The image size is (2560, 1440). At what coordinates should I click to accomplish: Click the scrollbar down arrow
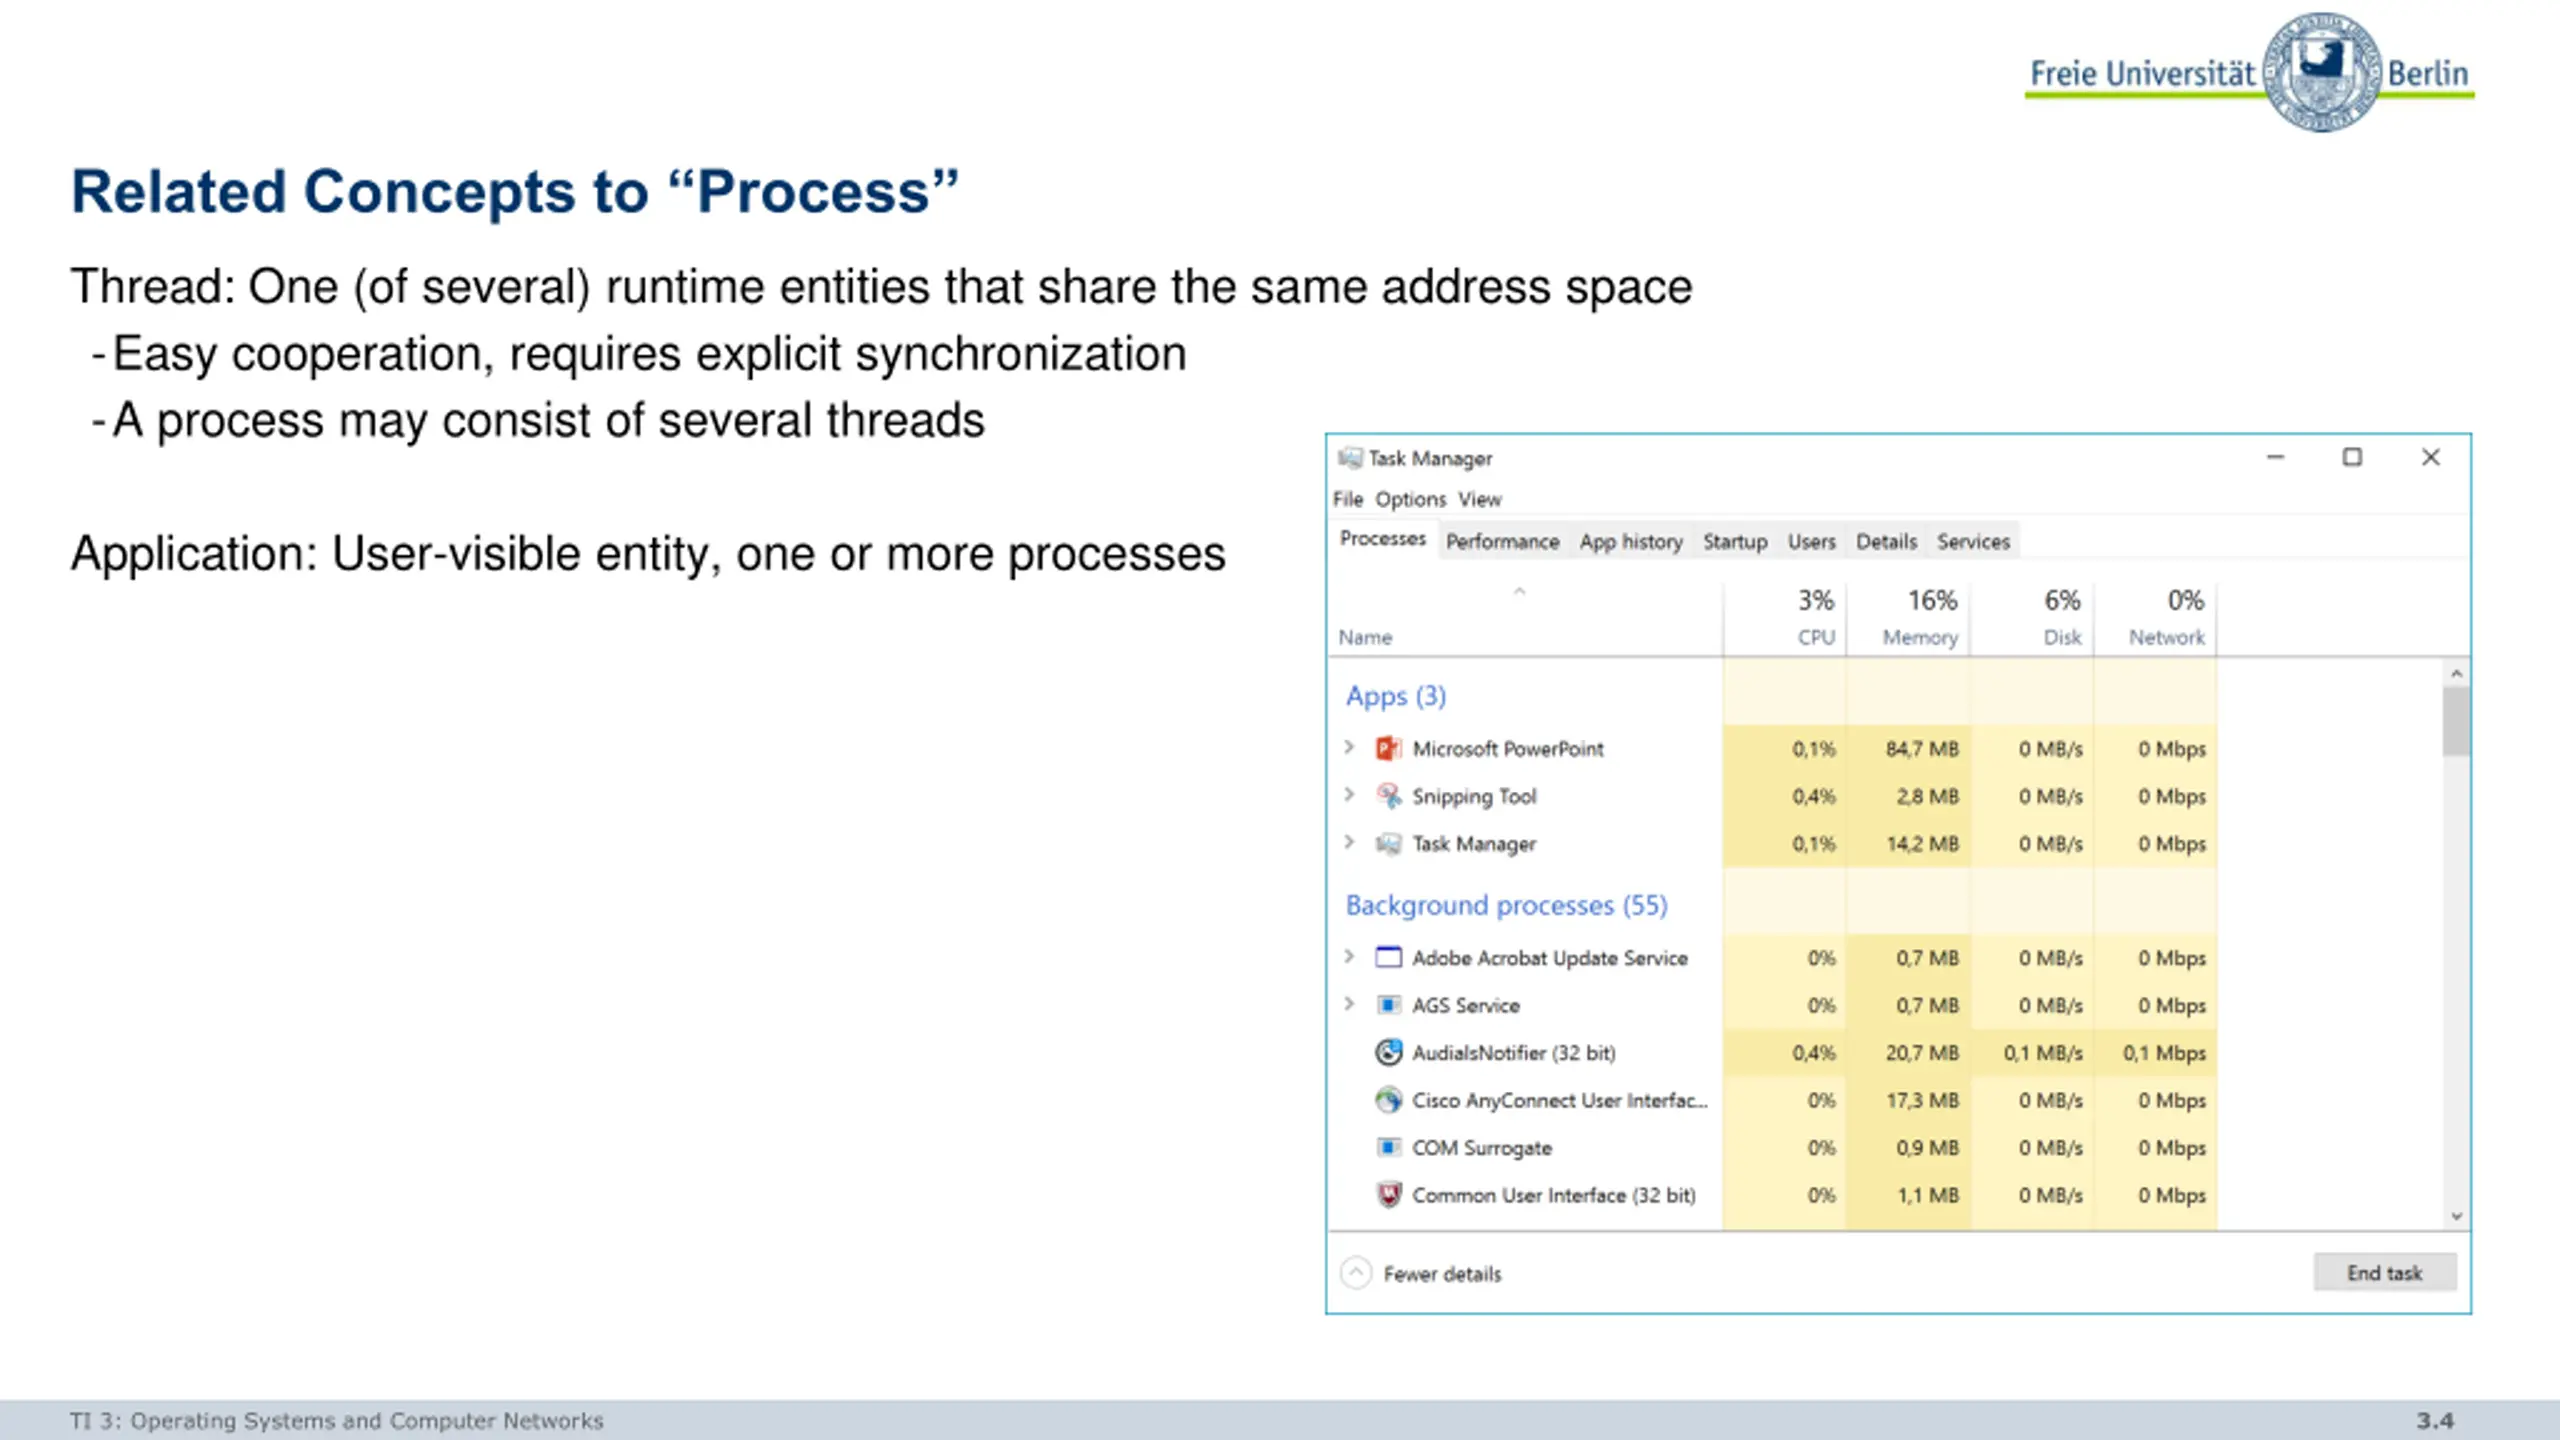coord(2456,1216)
